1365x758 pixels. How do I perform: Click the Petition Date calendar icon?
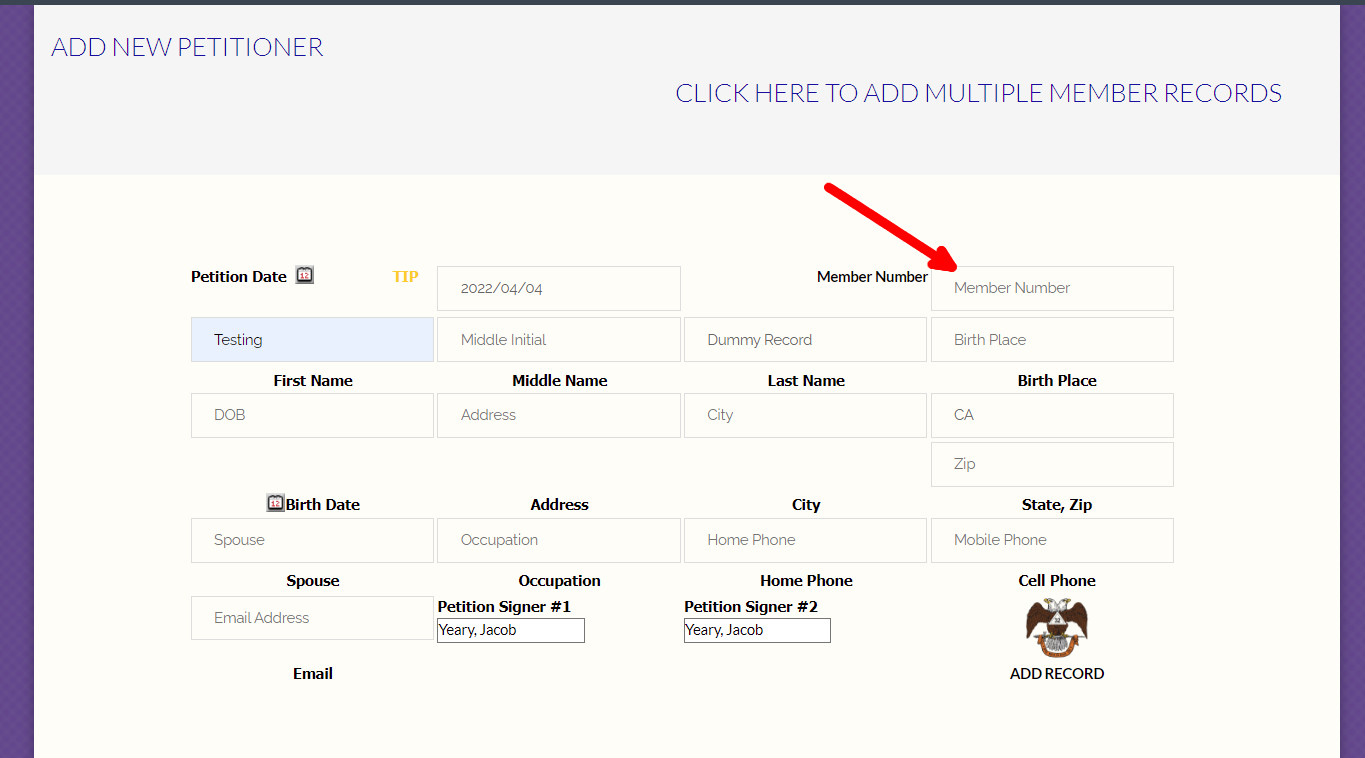(x=305, y=275)
